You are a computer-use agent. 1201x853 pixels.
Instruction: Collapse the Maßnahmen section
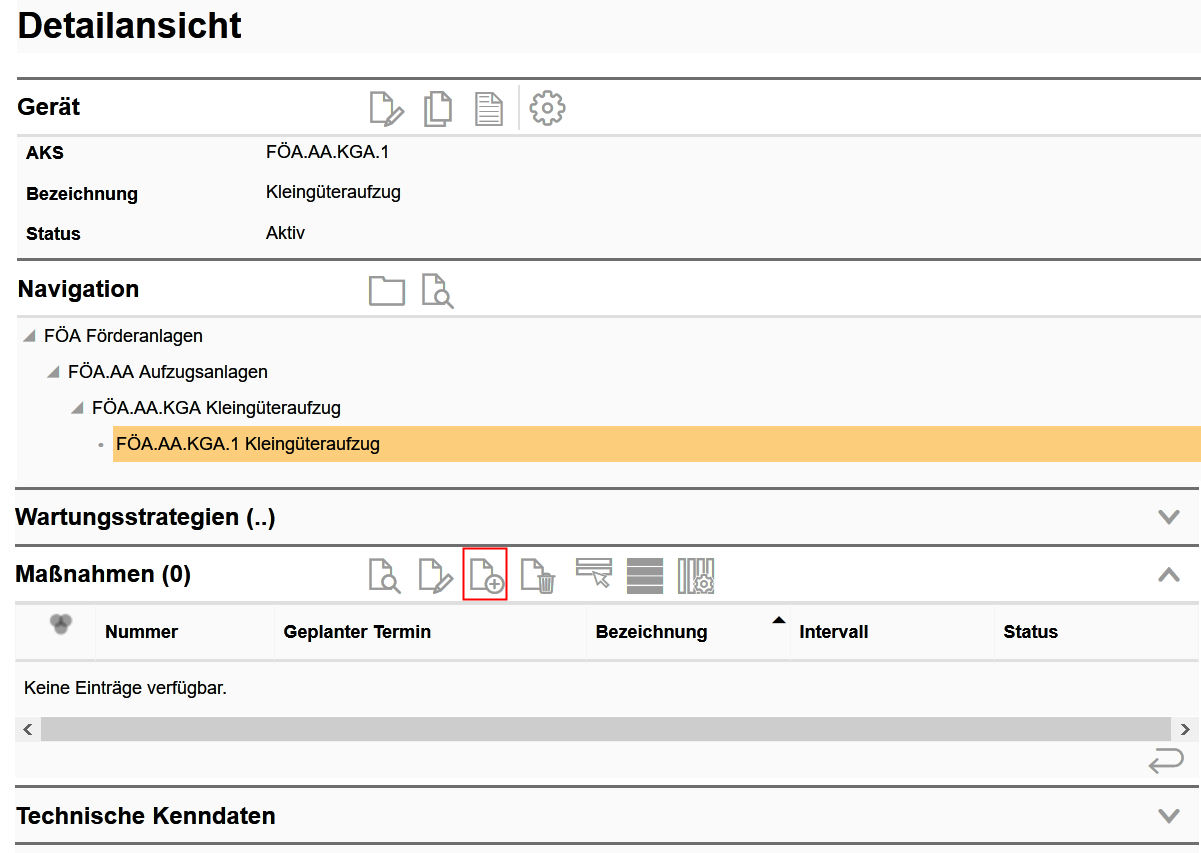[1168, 574]
